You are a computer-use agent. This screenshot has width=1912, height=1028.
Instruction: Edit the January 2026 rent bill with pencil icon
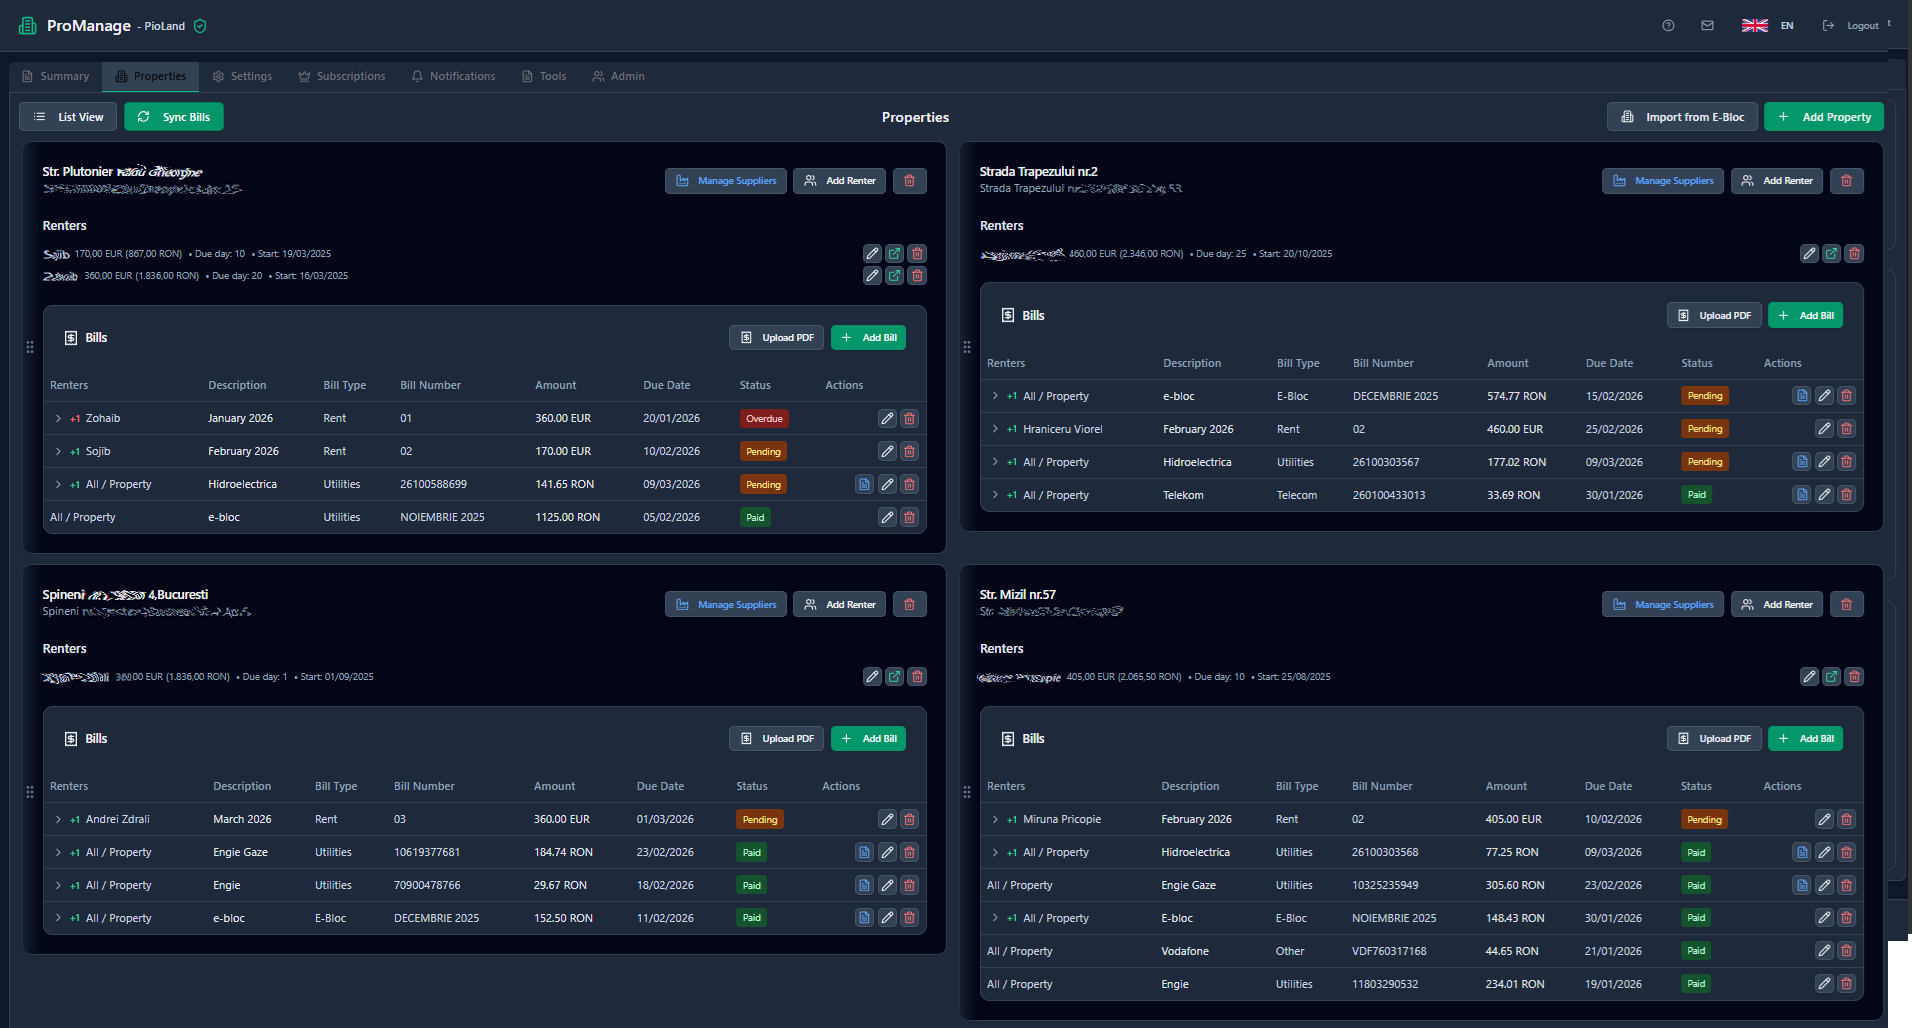887,418
